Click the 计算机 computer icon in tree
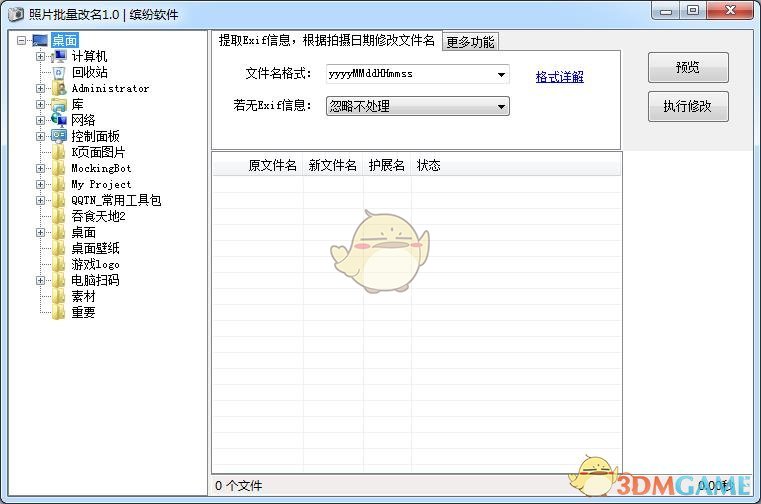 pos(59,57)
